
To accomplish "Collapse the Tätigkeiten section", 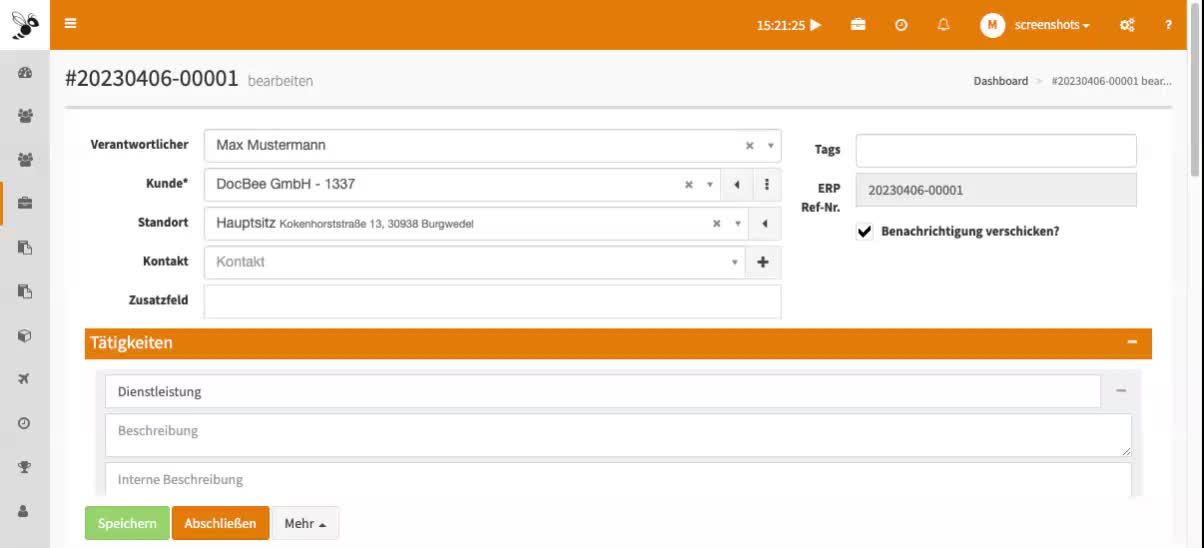I will [x=1132, y=343].
